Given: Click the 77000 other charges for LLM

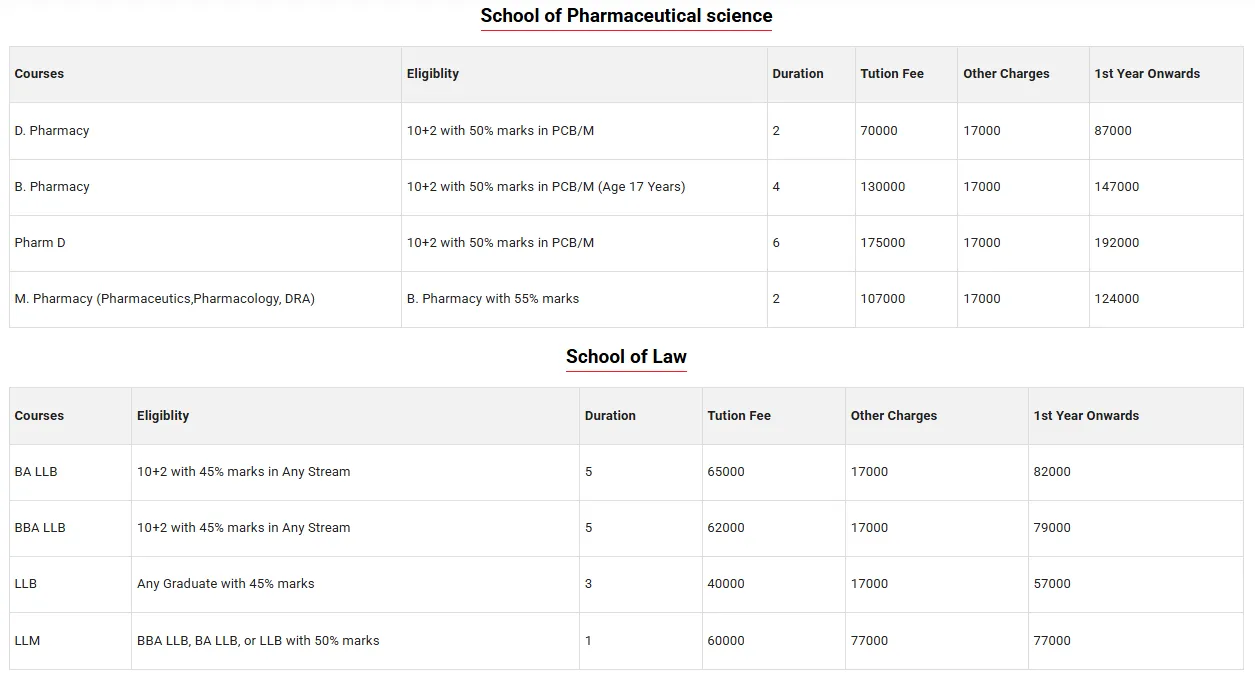Looking at the screenshot, I should pyautogui.click(x=870, y=640).
